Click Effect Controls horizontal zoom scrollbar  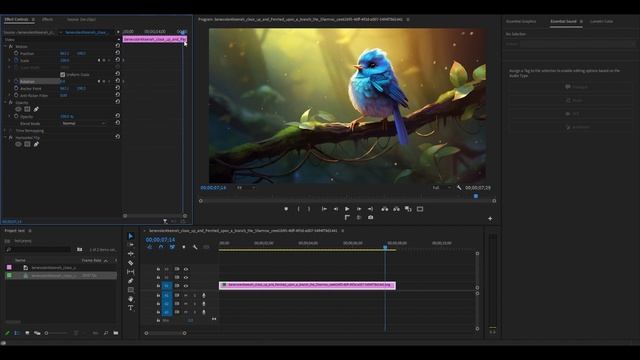coord(155,216)
